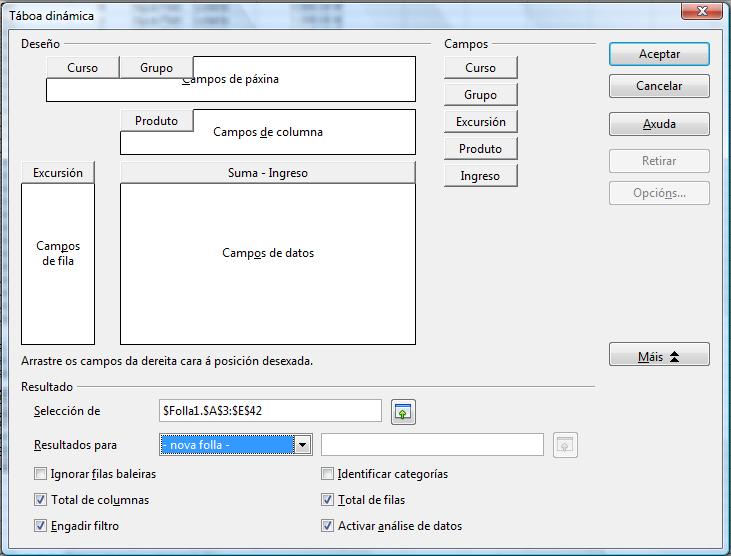731x556 pixels.
Task: Toggle Engadir filtro checkbox
Action: (x=41, y=526)
